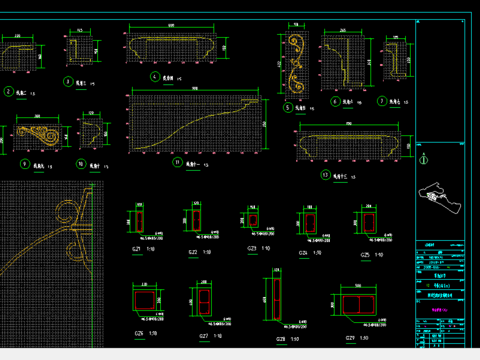
Task: Click the white site location map outline
Action: point(440,198)
